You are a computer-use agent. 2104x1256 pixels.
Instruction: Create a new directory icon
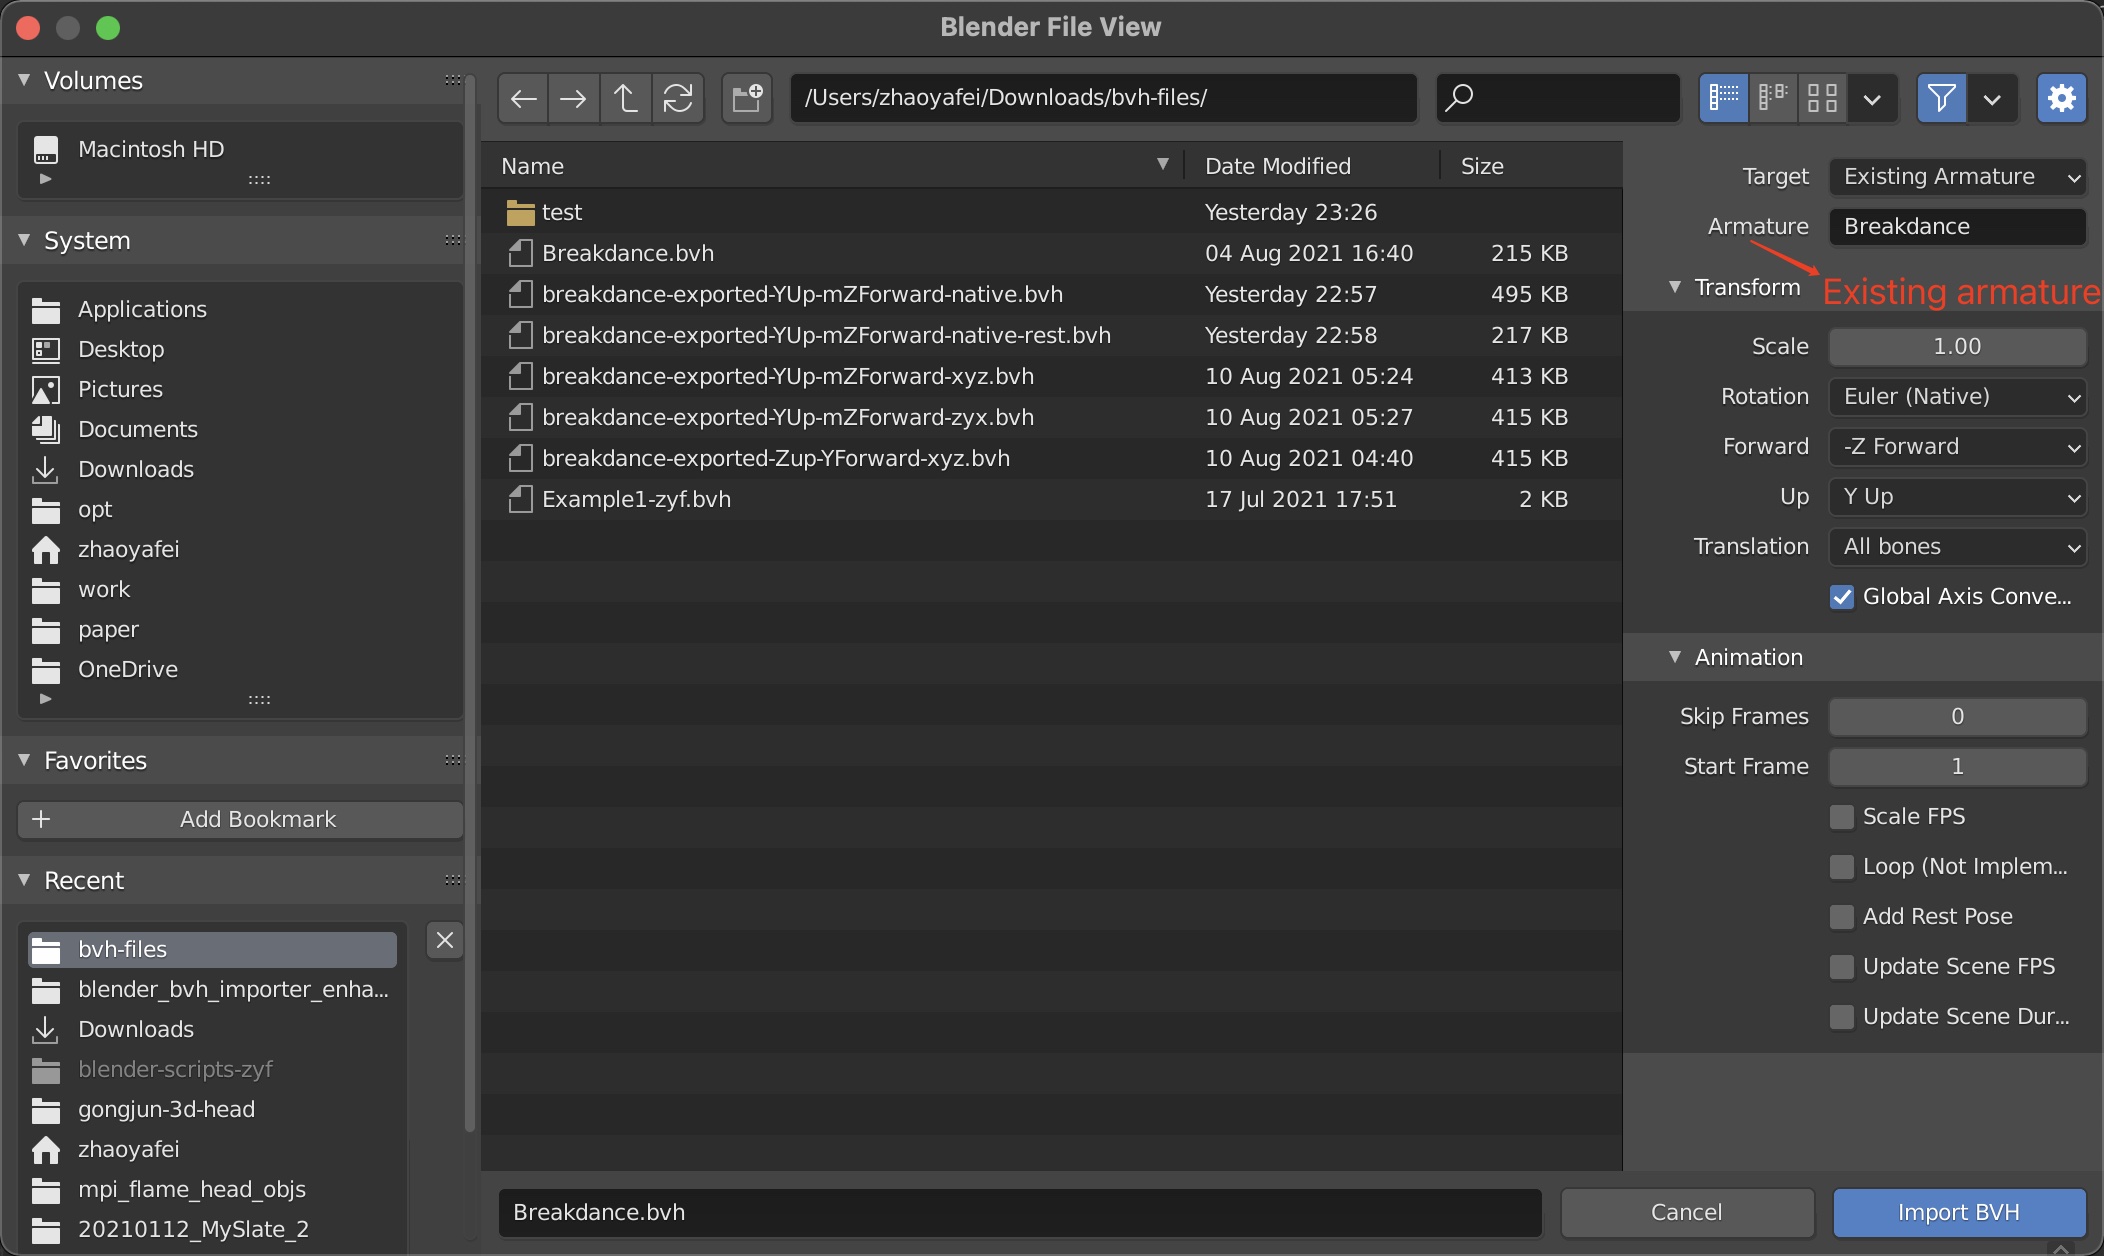point(747,98)
